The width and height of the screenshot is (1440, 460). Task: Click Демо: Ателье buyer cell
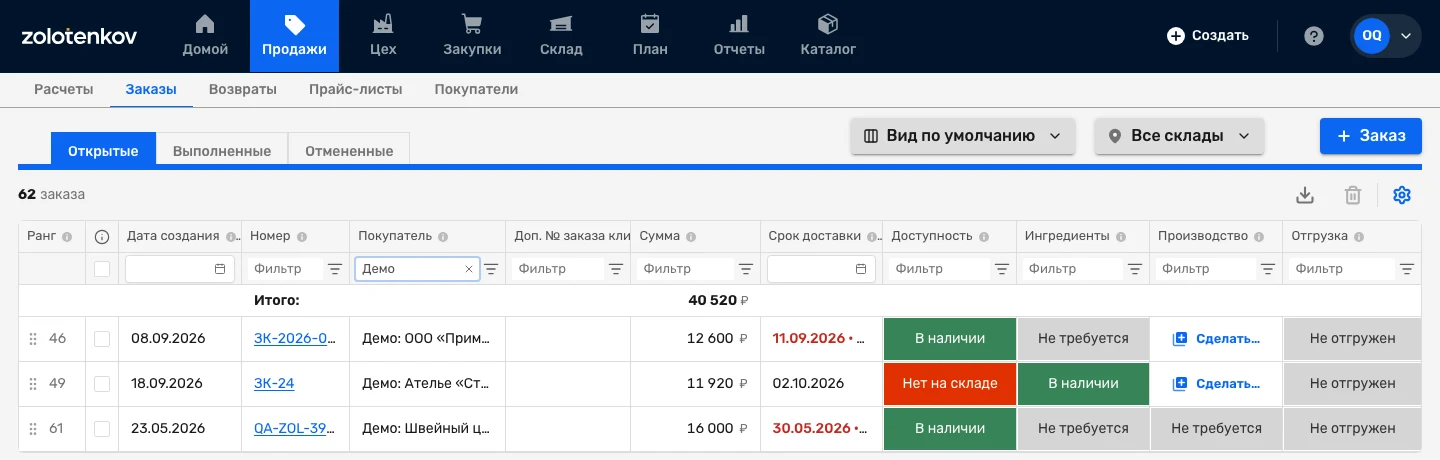[427, 384]
